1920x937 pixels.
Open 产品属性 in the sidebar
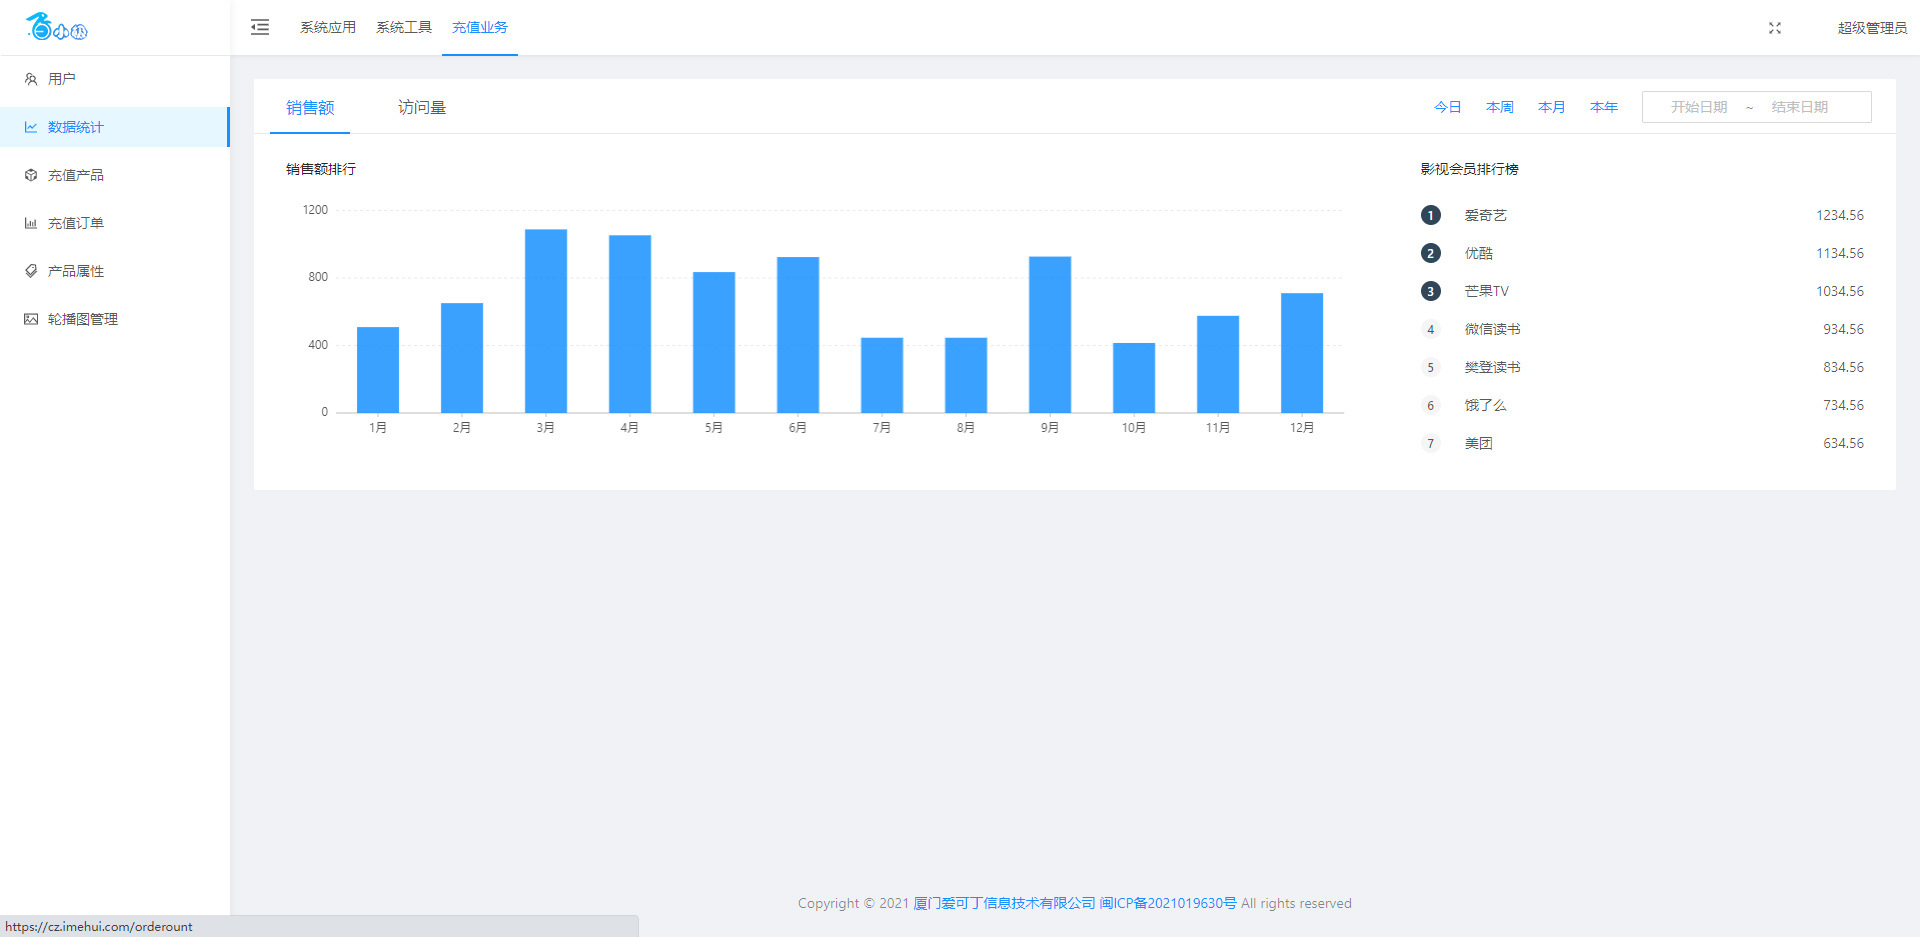(115, 271)
